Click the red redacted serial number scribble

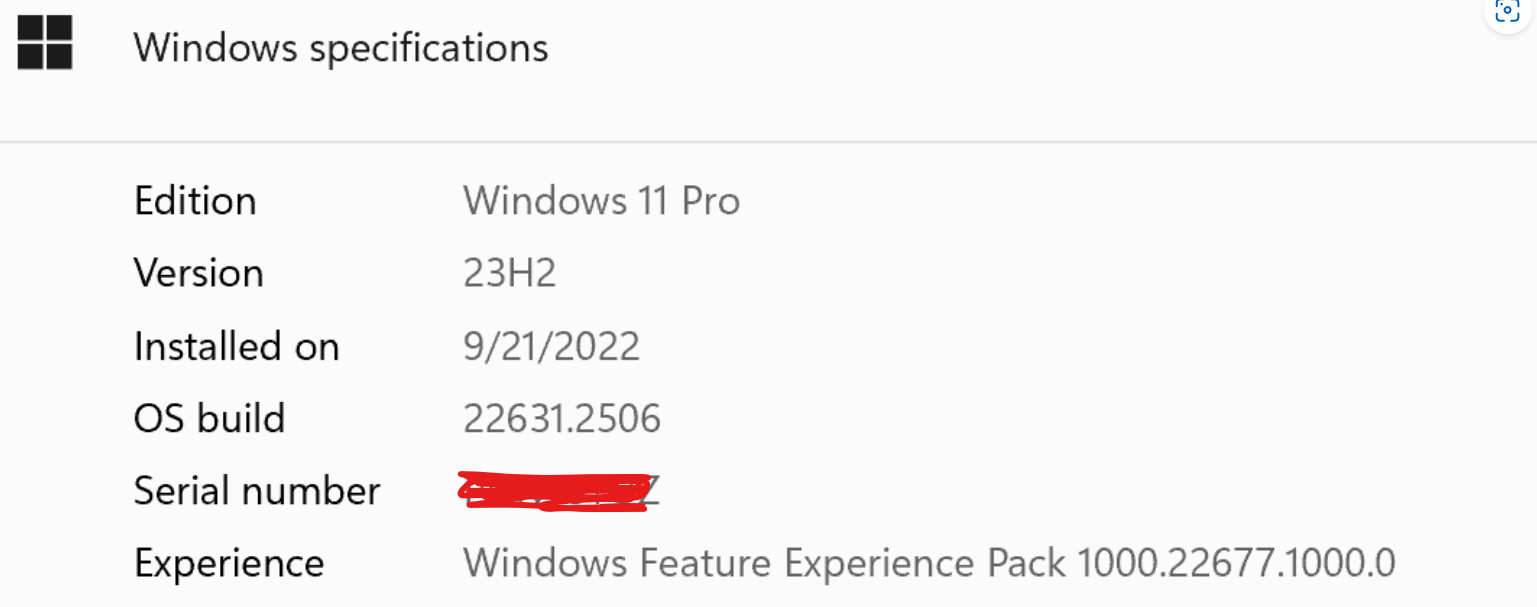(x=550, y=491)
